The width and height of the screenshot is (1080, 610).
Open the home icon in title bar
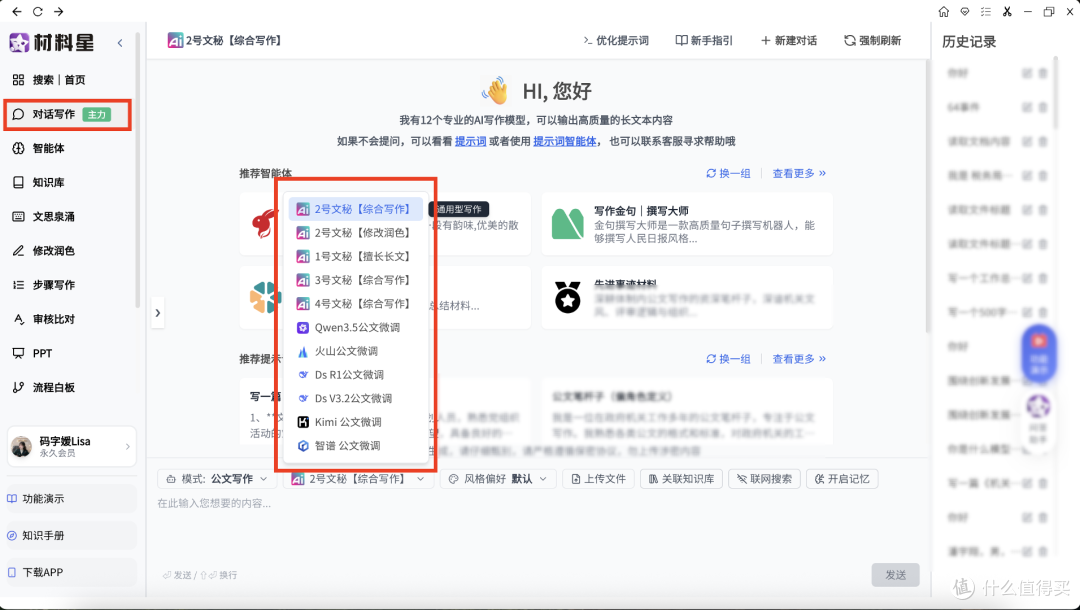tap(944, 12)
